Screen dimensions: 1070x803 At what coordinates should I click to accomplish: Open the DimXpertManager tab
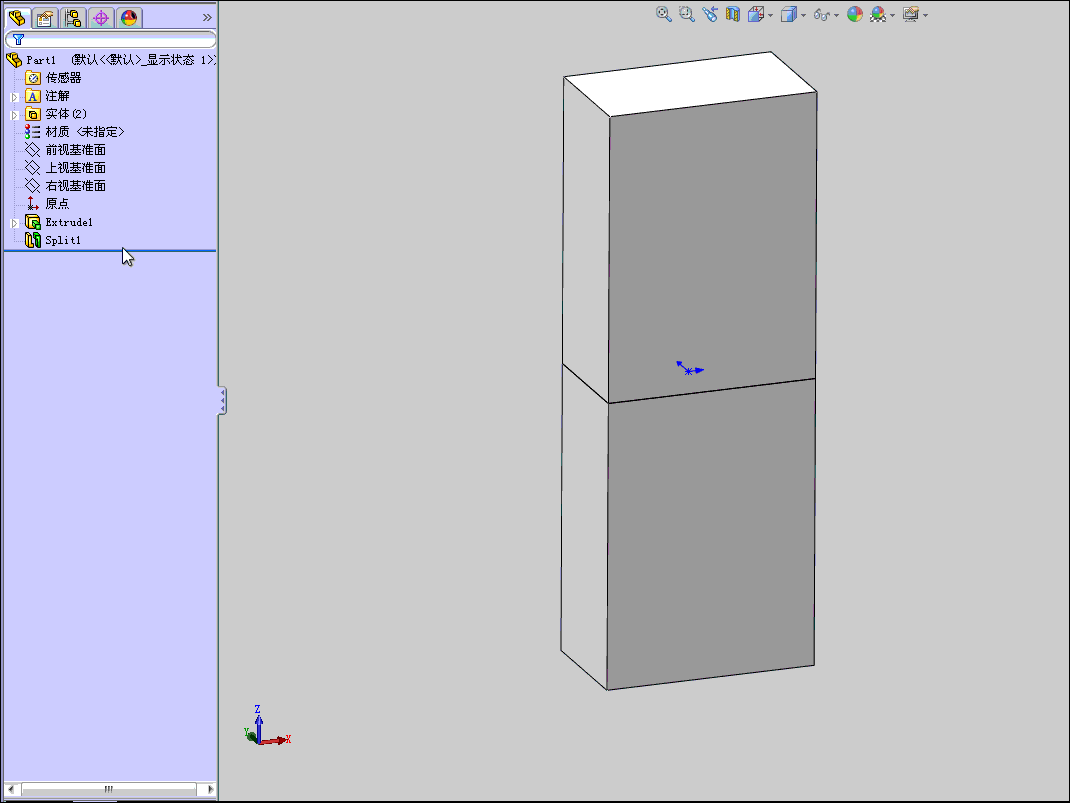point(101,18)
